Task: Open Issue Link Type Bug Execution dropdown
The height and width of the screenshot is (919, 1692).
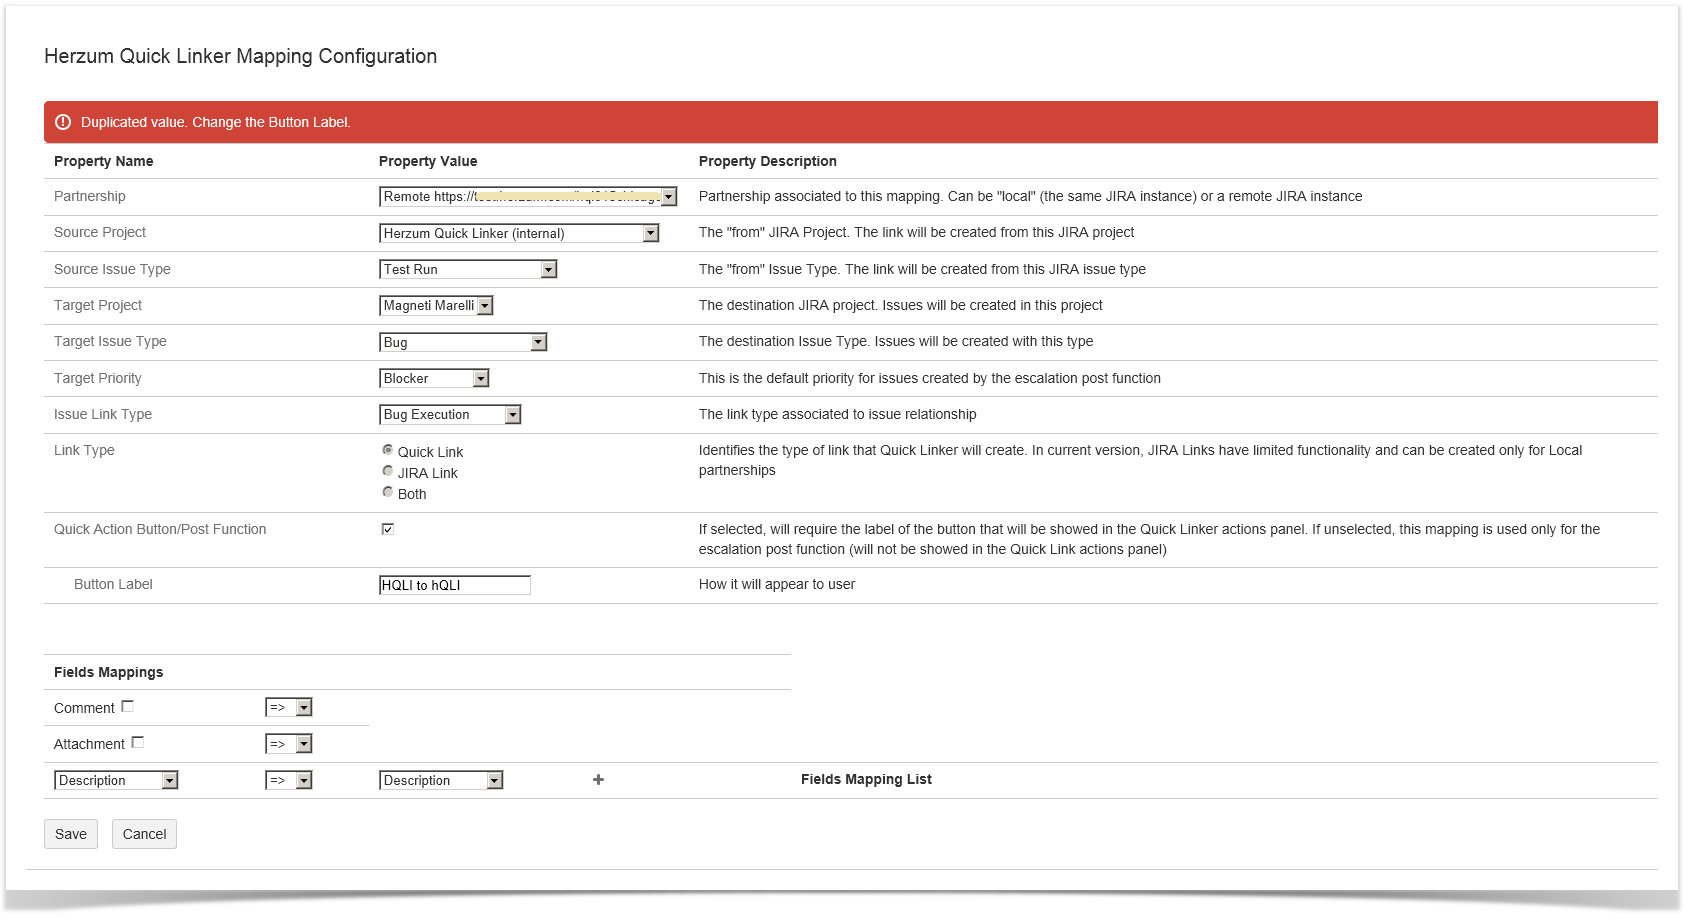Action: pyautogui.click(x=450, y=415)
